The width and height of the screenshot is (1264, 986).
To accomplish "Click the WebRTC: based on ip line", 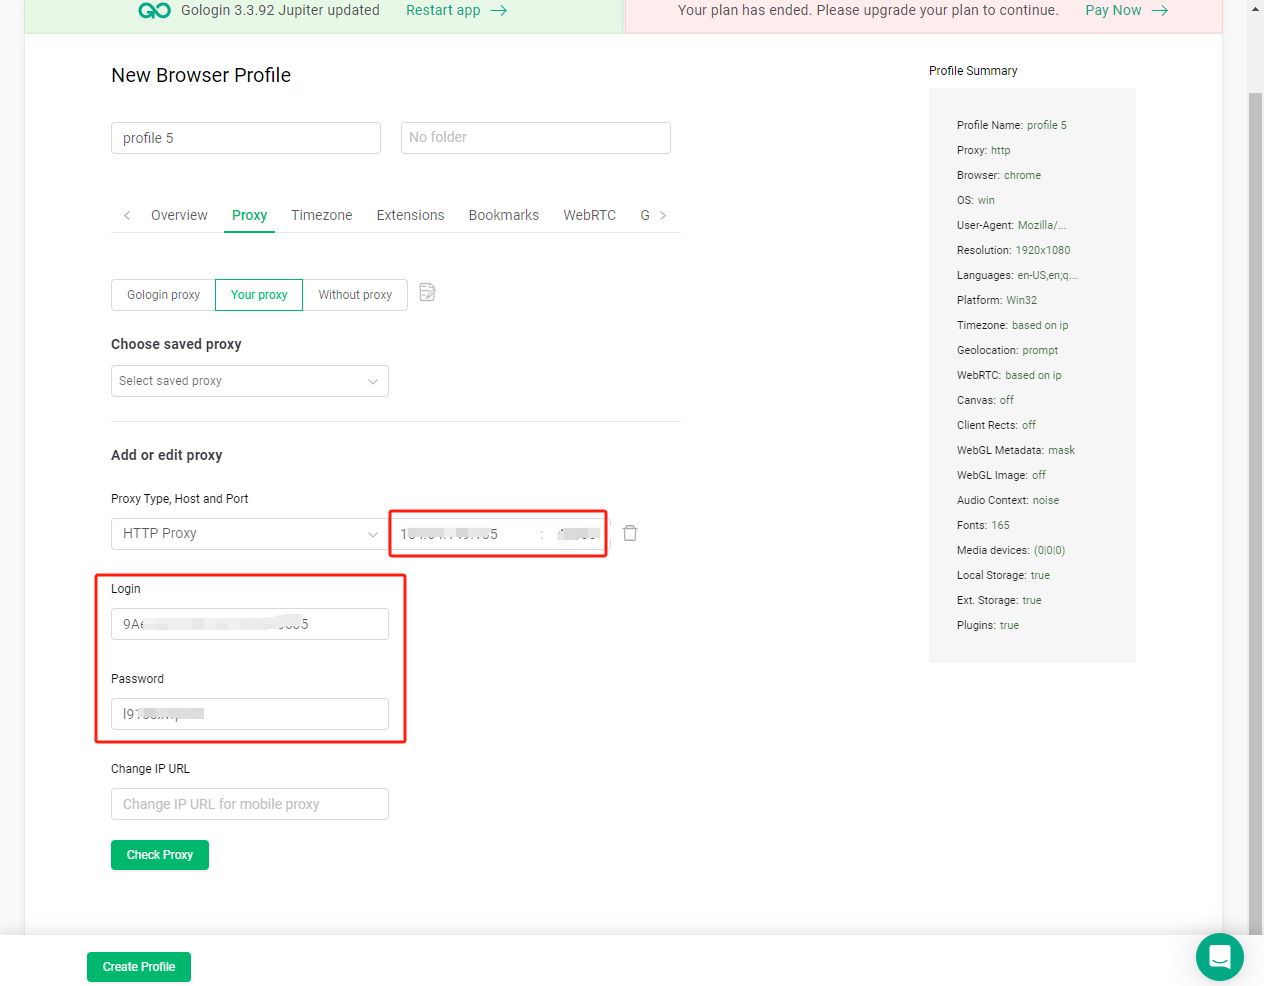I will point(1010,375).
